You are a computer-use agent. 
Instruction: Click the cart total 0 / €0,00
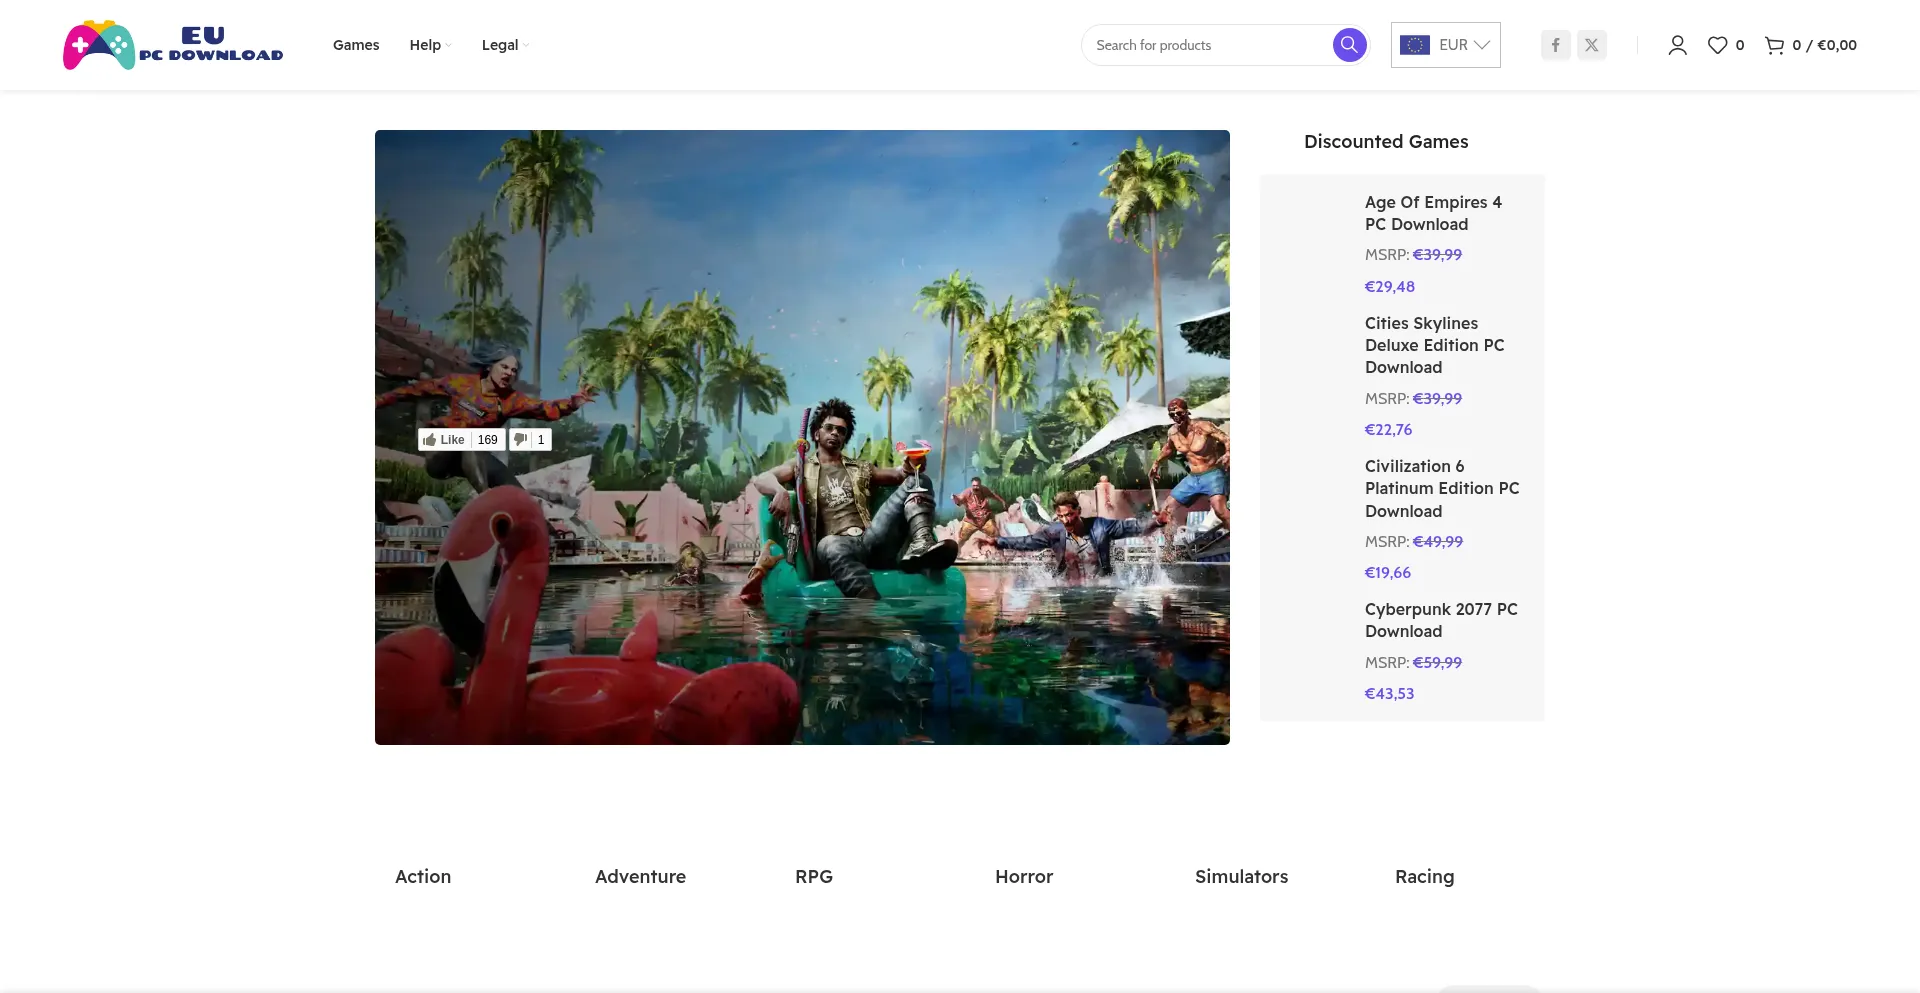click(x=1824, y=45)
